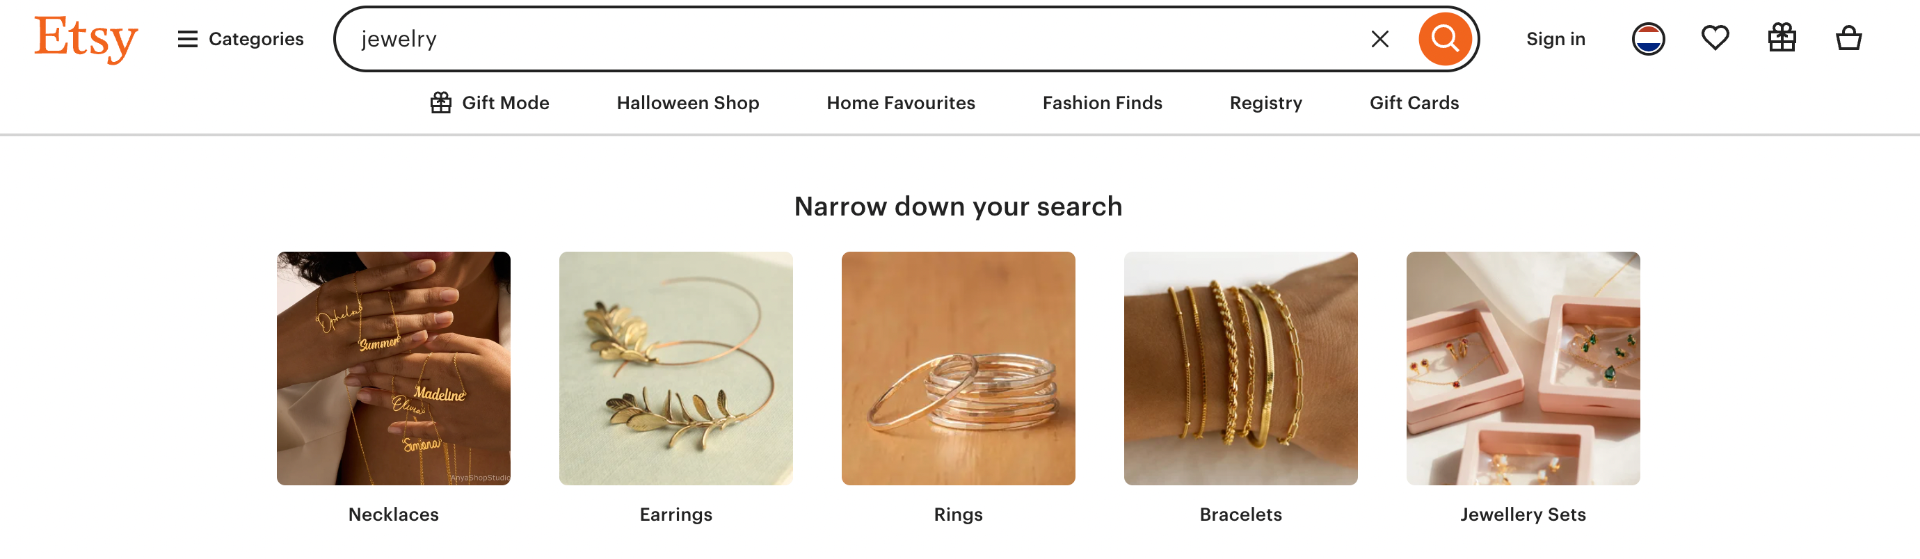Choose the Necklaces category thumbnail
The height and width of the screenshot is (559, 1920).
pos(394,369)
